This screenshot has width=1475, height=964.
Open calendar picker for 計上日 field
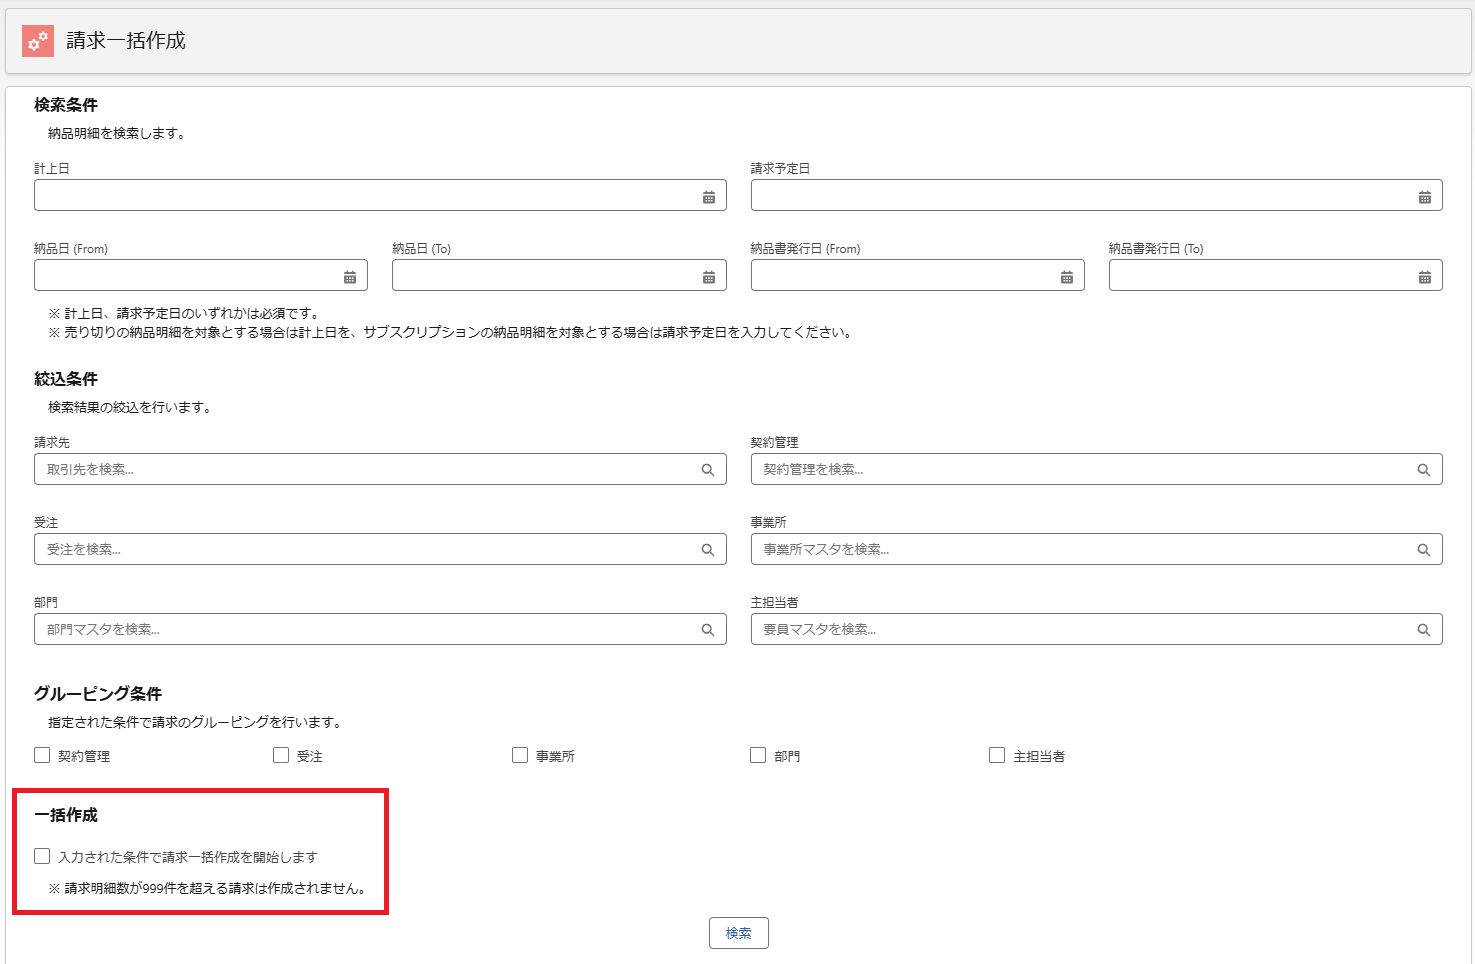(x=708, y=197)
